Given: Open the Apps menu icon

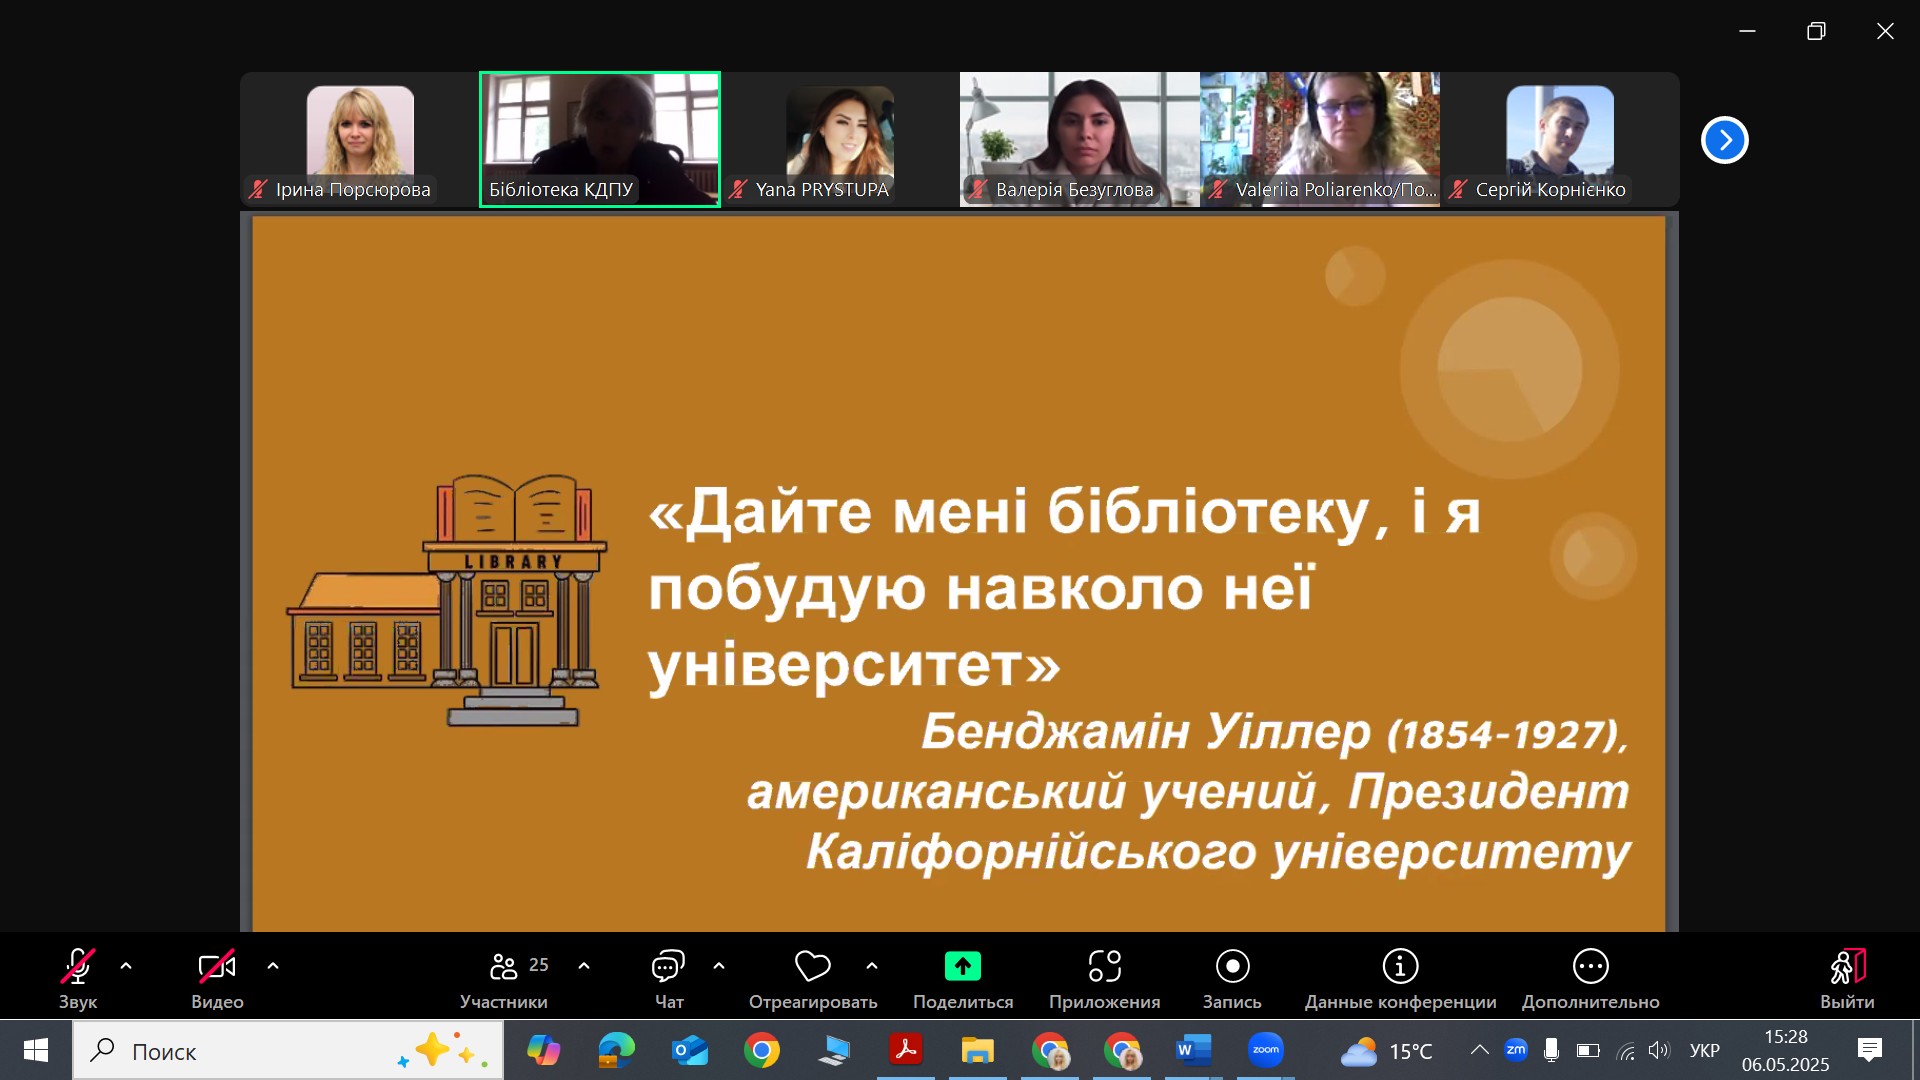Looking at the screenshot, I should (1104, 967).
